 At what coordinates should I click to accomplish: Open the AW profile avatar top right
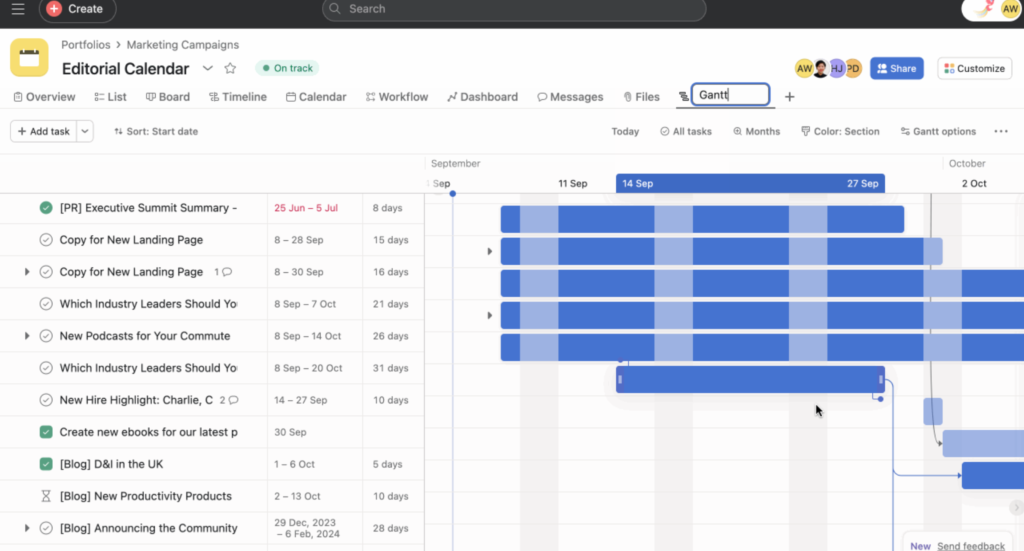[1010, 9]
